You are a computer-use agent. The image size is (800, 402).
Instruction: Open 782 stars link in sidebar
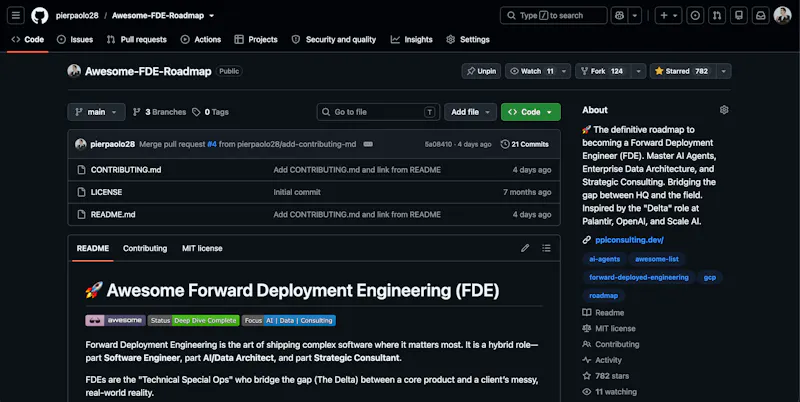click(x=606, y=375)
